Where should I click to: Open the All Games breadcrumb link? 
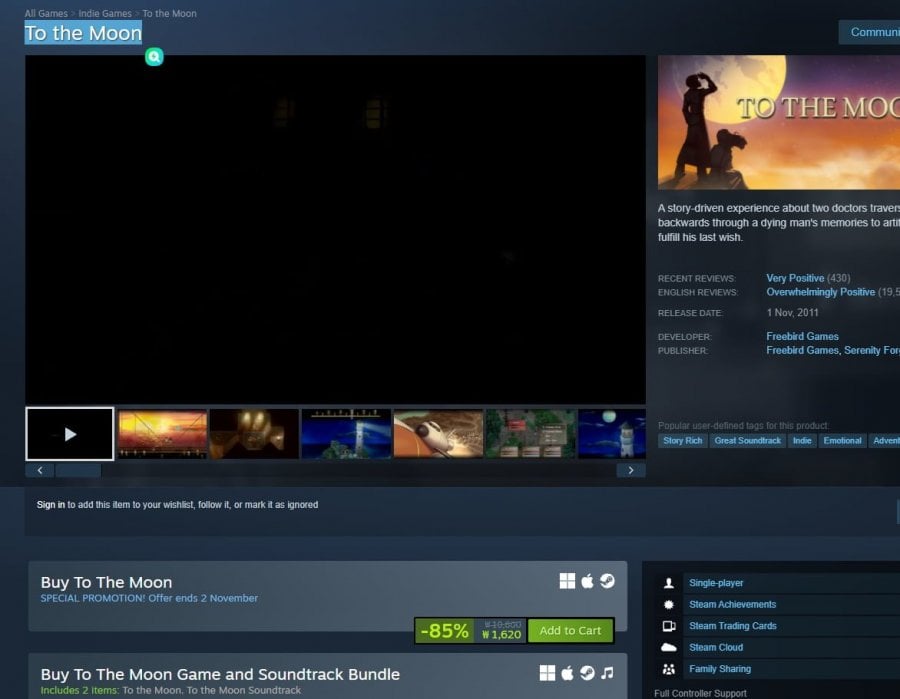point(46,13)
